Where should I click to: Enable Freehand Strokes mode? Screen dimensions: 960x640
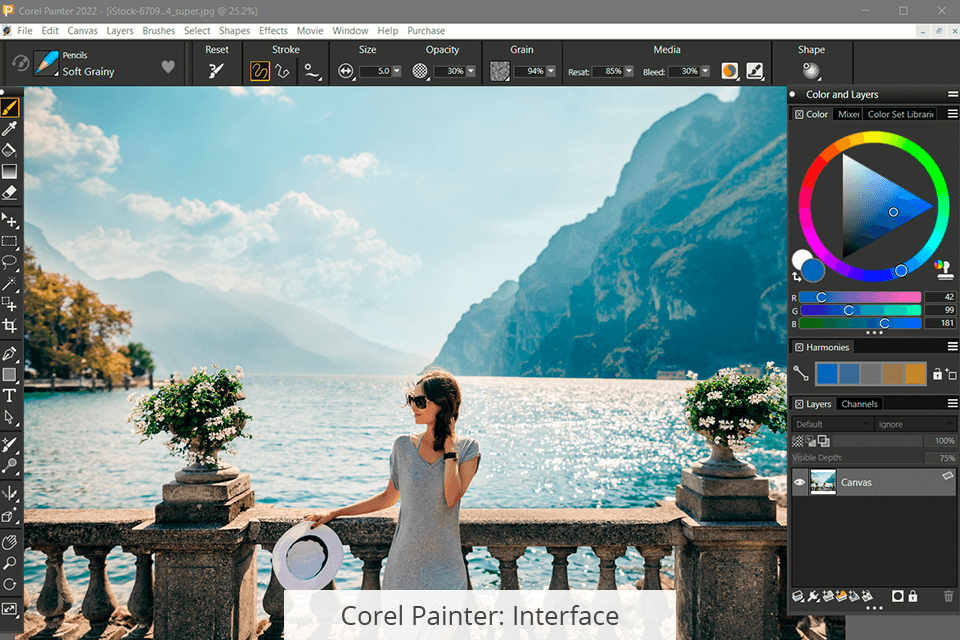pyautogui.click(x=260, y=71)
